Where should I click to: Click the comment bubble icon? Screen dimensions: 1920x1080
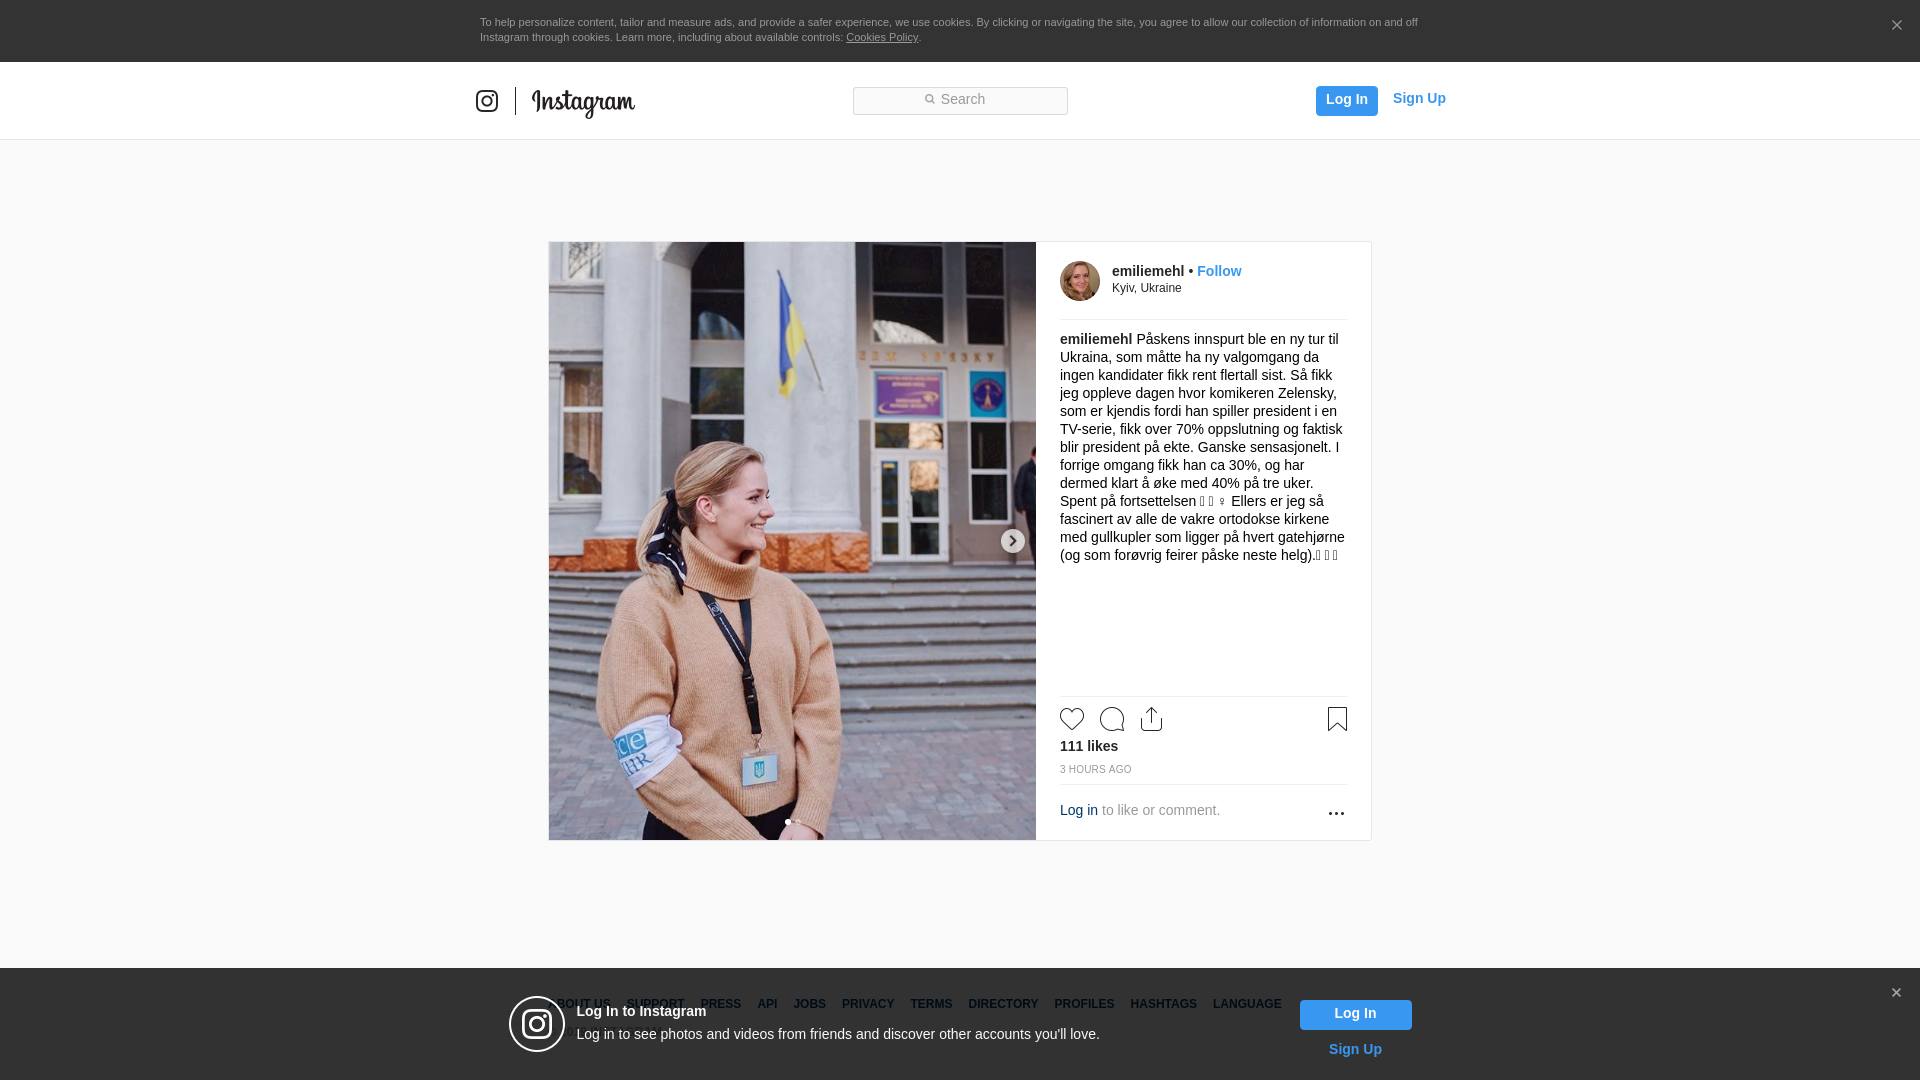[x=1112, y=719]
